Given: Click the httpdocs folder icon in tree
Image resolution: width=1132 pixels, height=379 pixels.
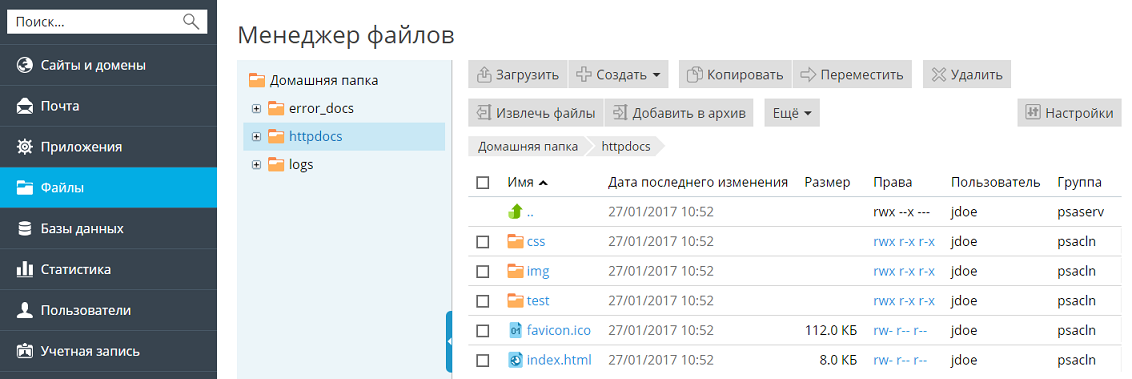Looking at the screenshot, I should (x=276, y=136).
